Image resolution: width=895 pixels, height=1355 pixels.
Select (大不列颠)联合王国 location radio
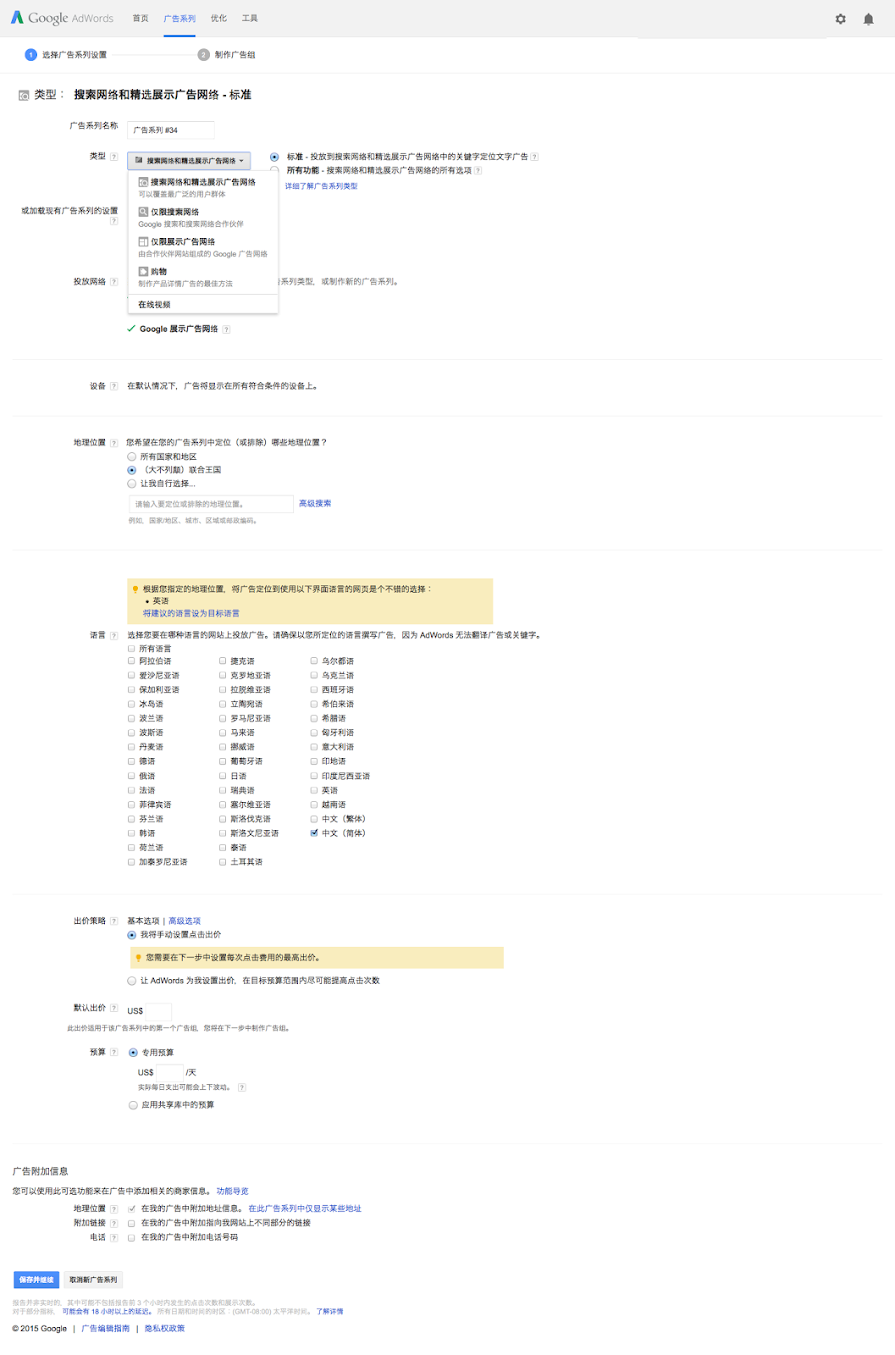click(x=132, y=470)
